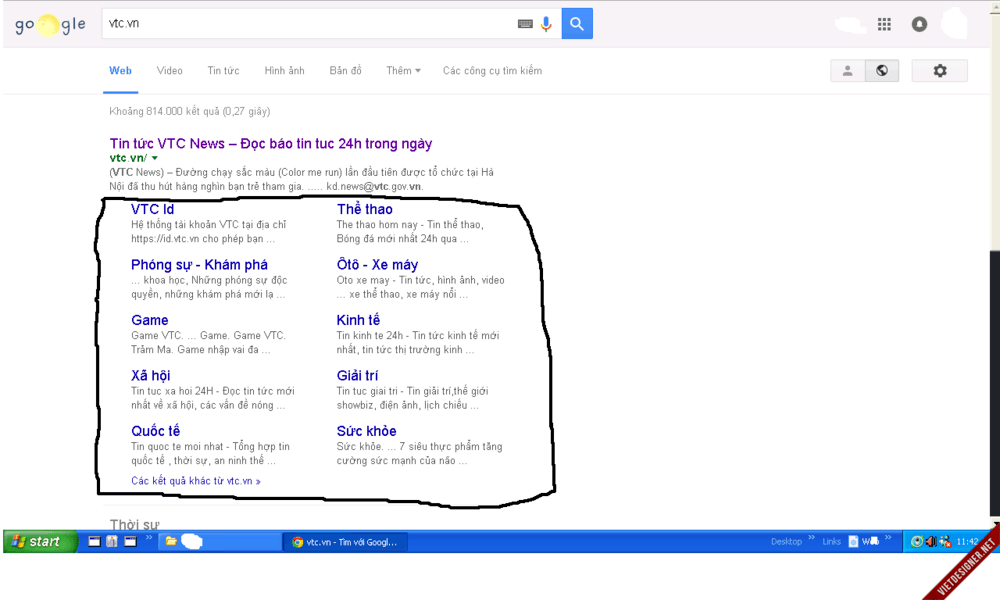Open the Sức khỏe sitelink
1000x600 pixels.
tap(367, 431)
